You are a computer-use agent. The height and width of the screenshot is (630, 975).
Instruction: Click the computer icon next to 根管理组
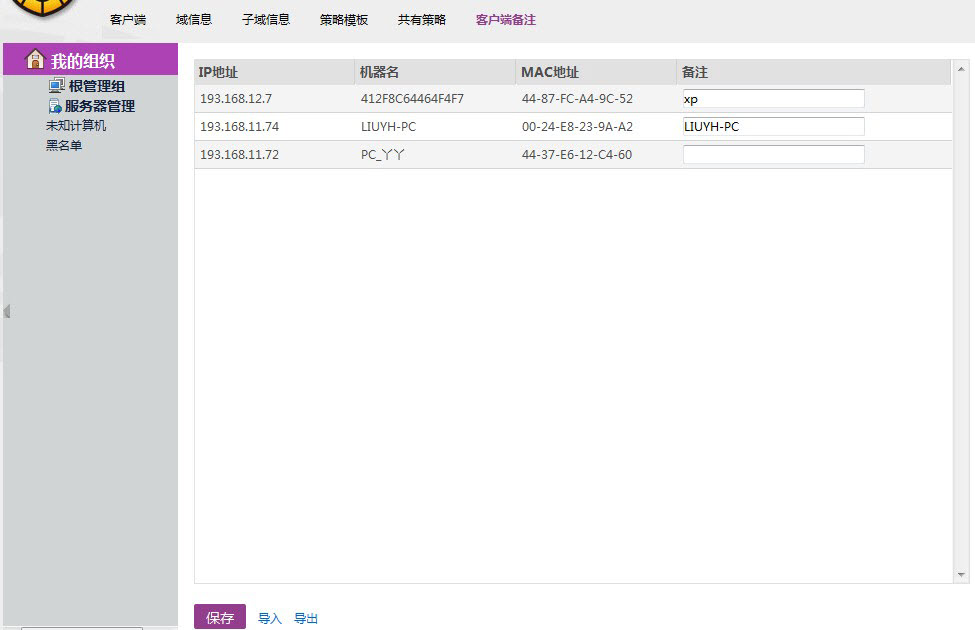coord(57,86)
